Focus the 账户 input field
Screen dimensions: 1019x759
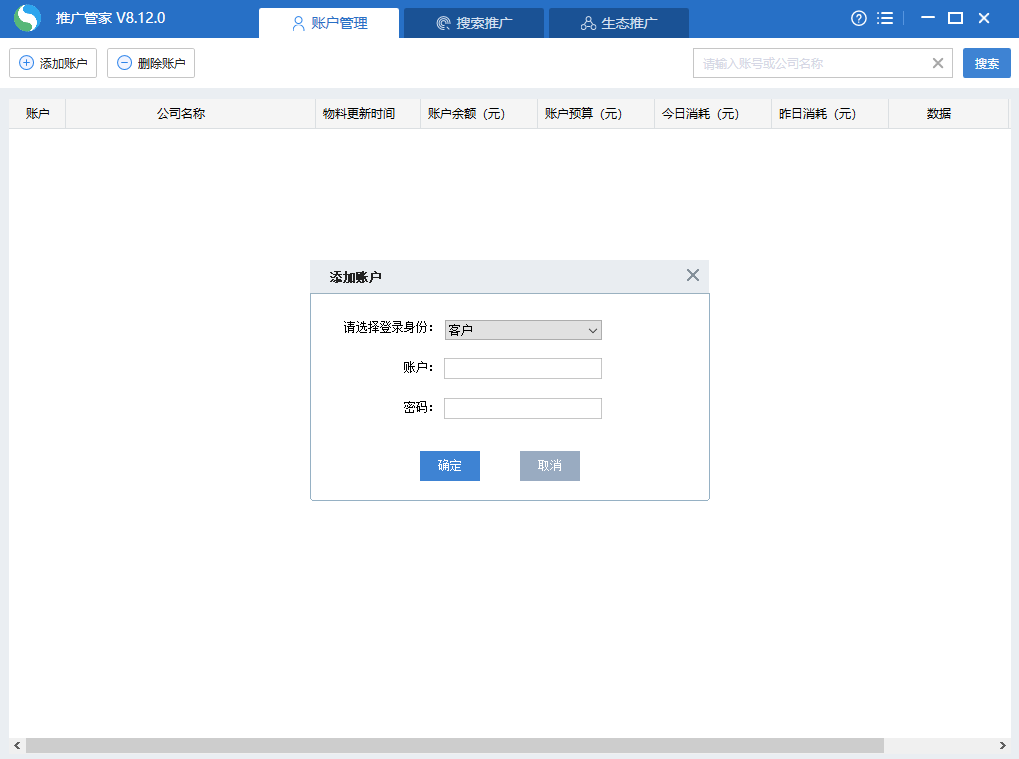click(x=523, y=369)
